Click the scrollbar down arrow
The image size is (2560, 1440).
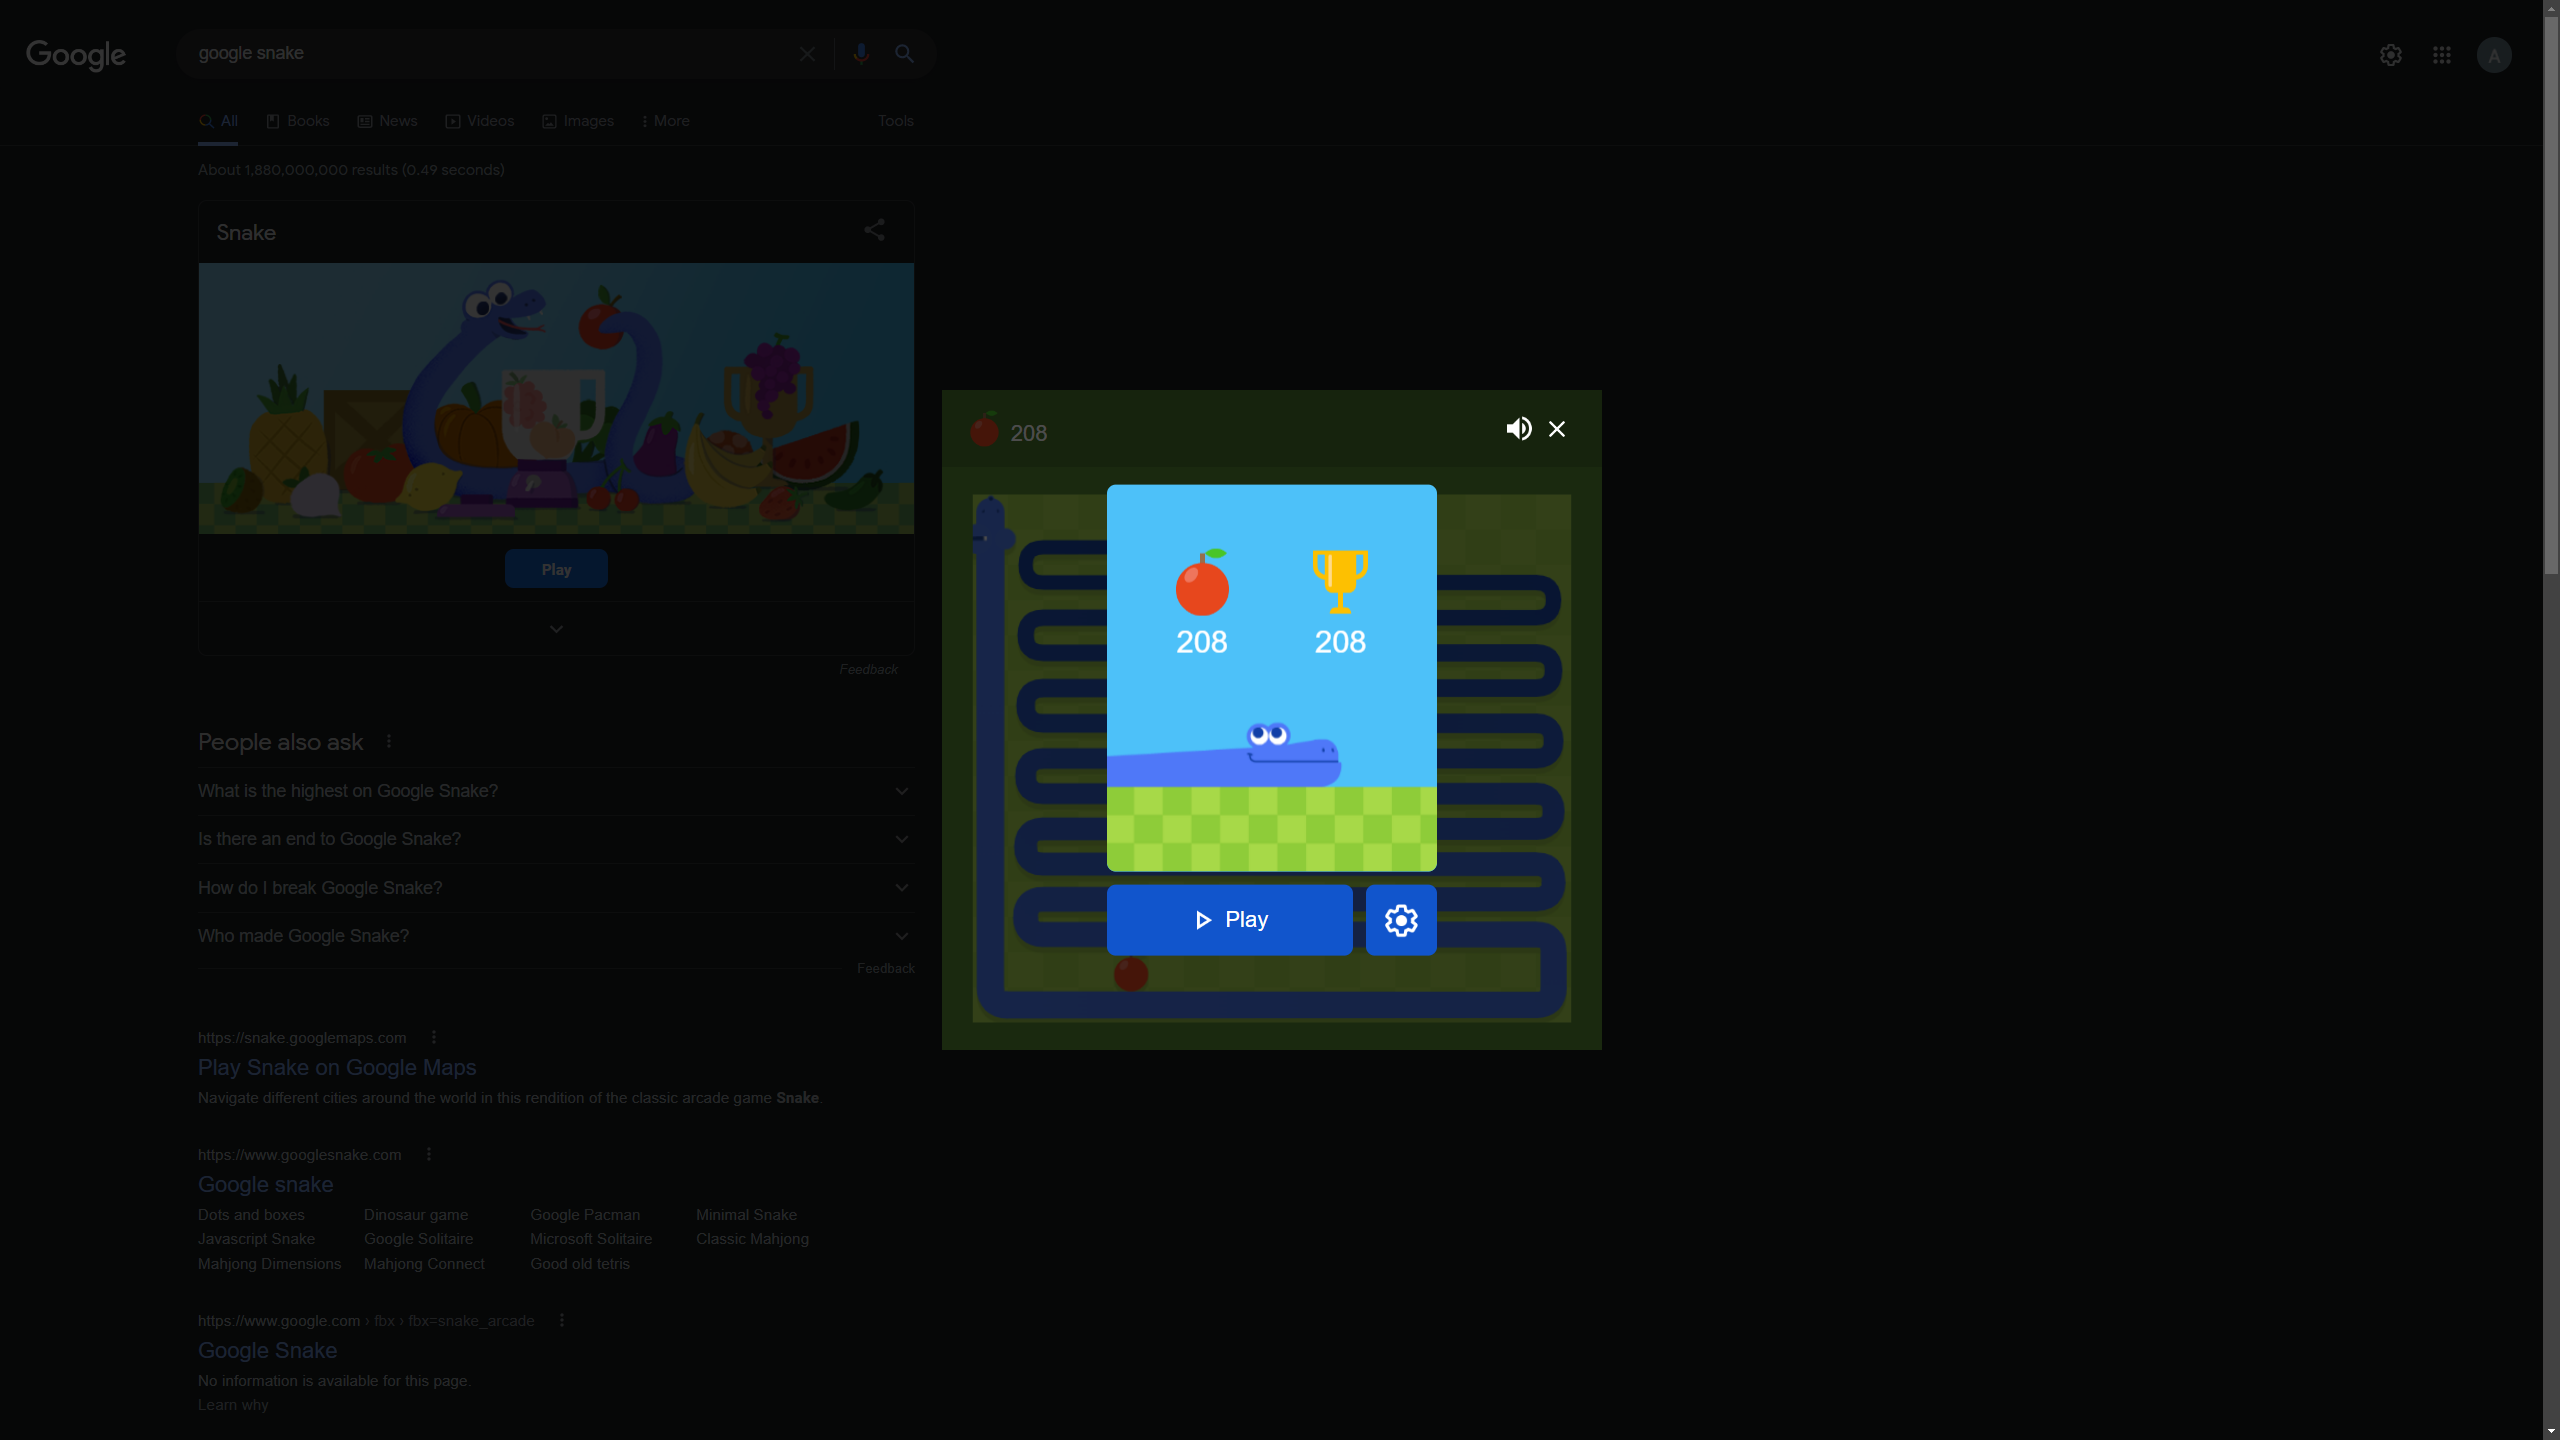(2551, 1431)
